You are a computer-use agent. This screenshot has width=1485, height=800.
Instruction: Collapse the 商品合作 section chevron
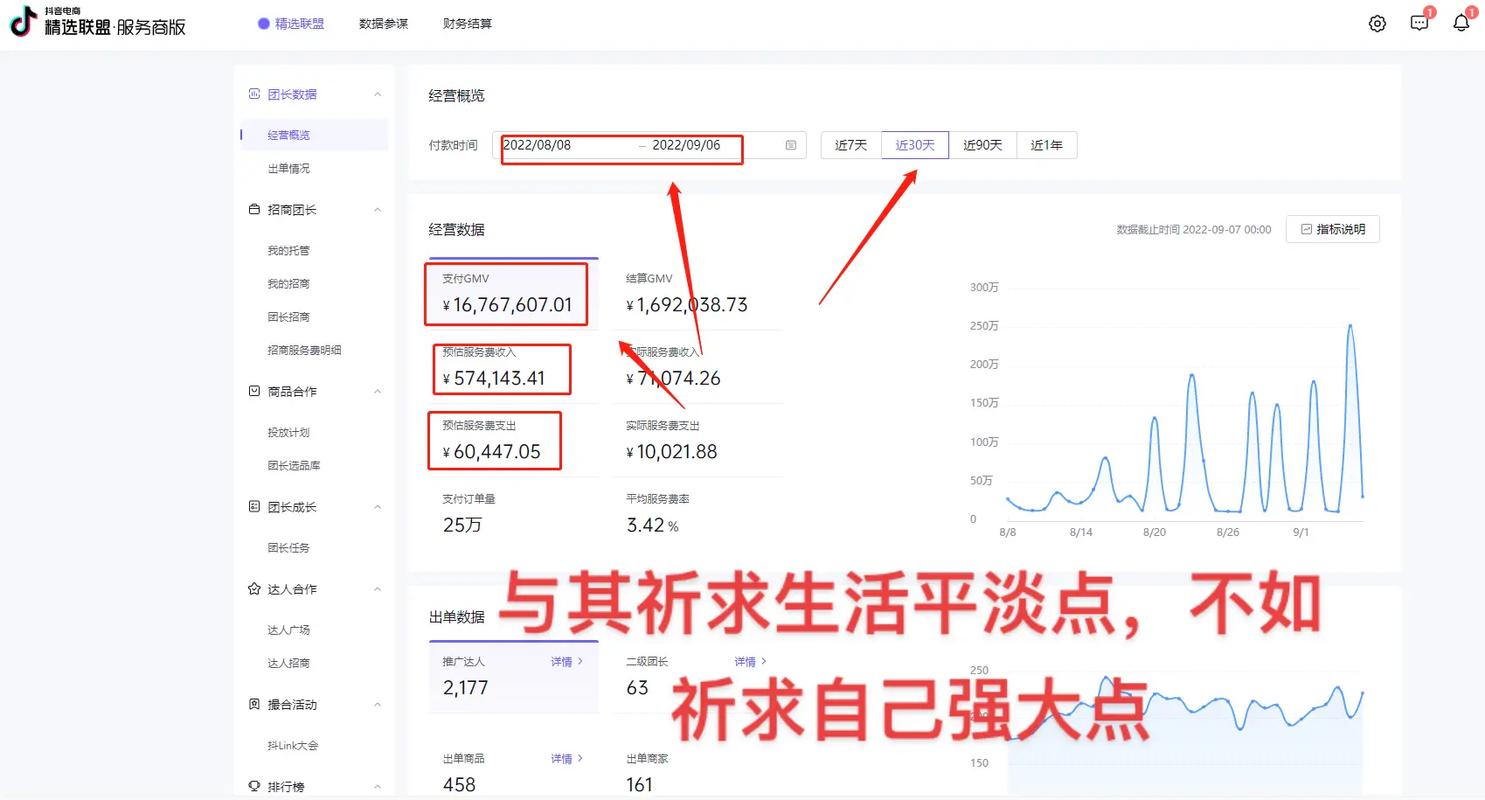point(377,391)
